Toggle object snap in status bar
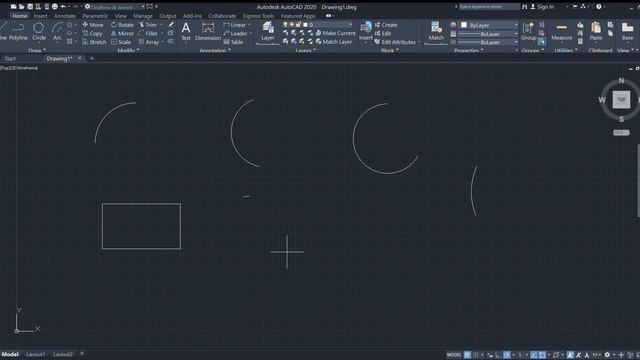The image size is (640, 360). pos(542,355)
